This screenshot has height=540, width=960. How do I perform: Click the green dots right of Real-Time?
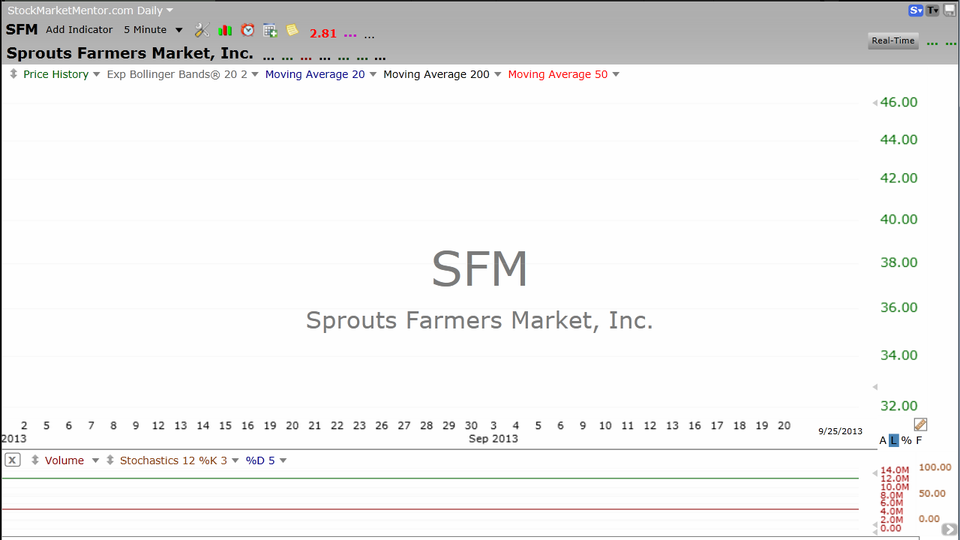(932, 43)
